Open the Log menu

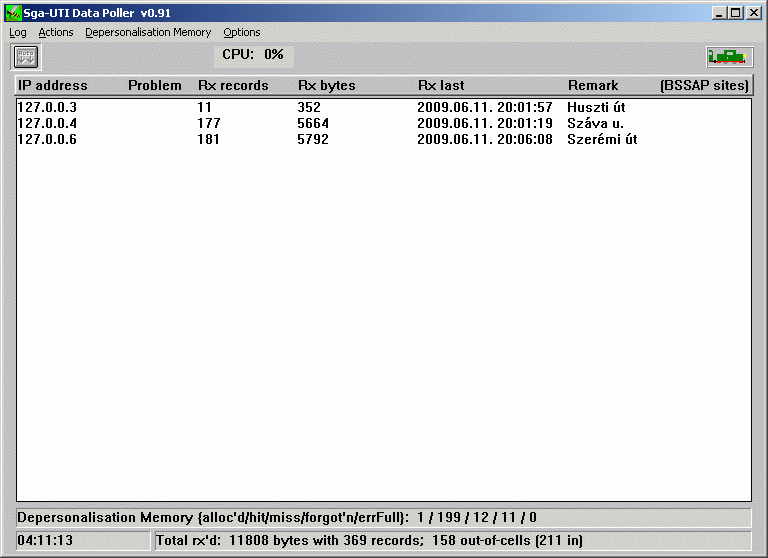coord(18,32)
